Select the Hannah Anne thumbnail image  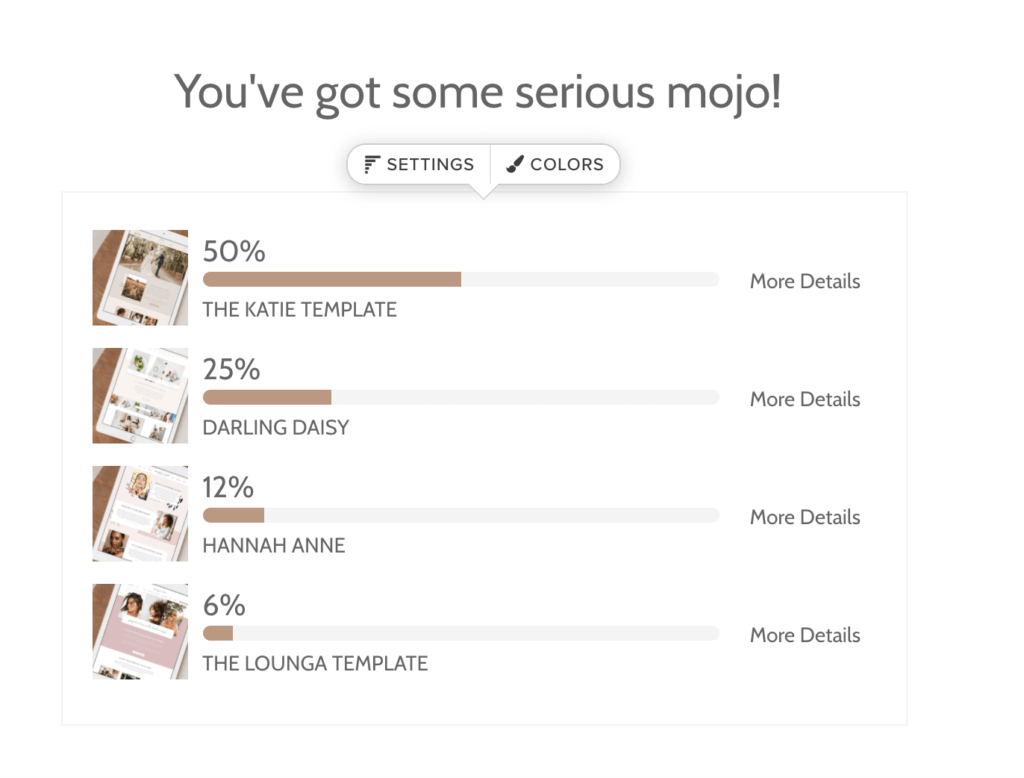pos(140,513)
